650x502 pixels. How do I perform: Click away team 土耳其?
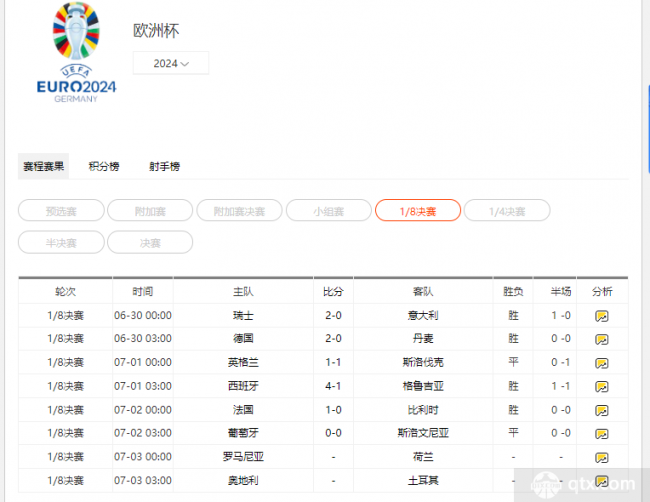click(423, 480)
